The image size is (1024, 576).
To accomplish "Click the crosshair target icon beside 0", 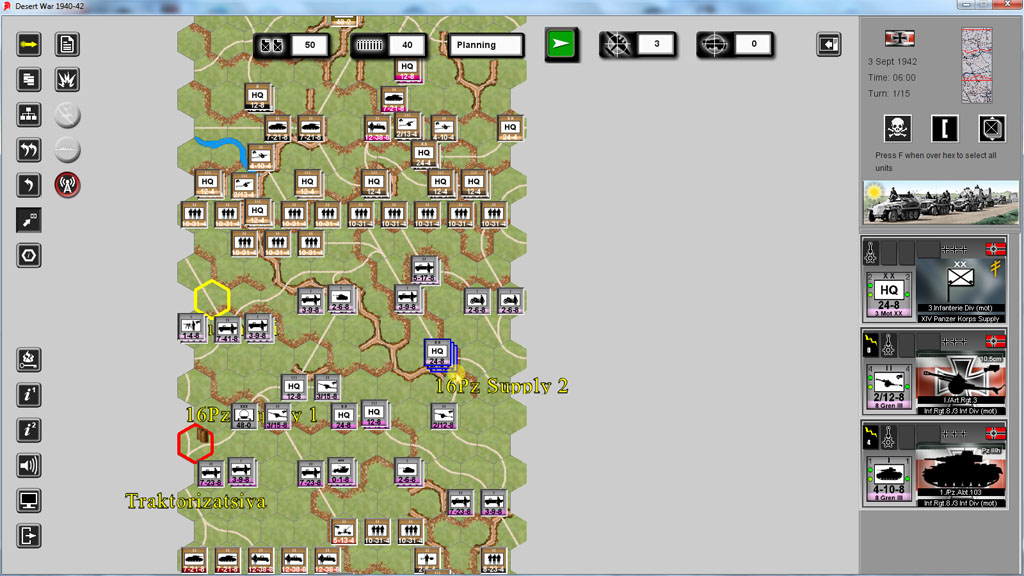I will 714,44.
